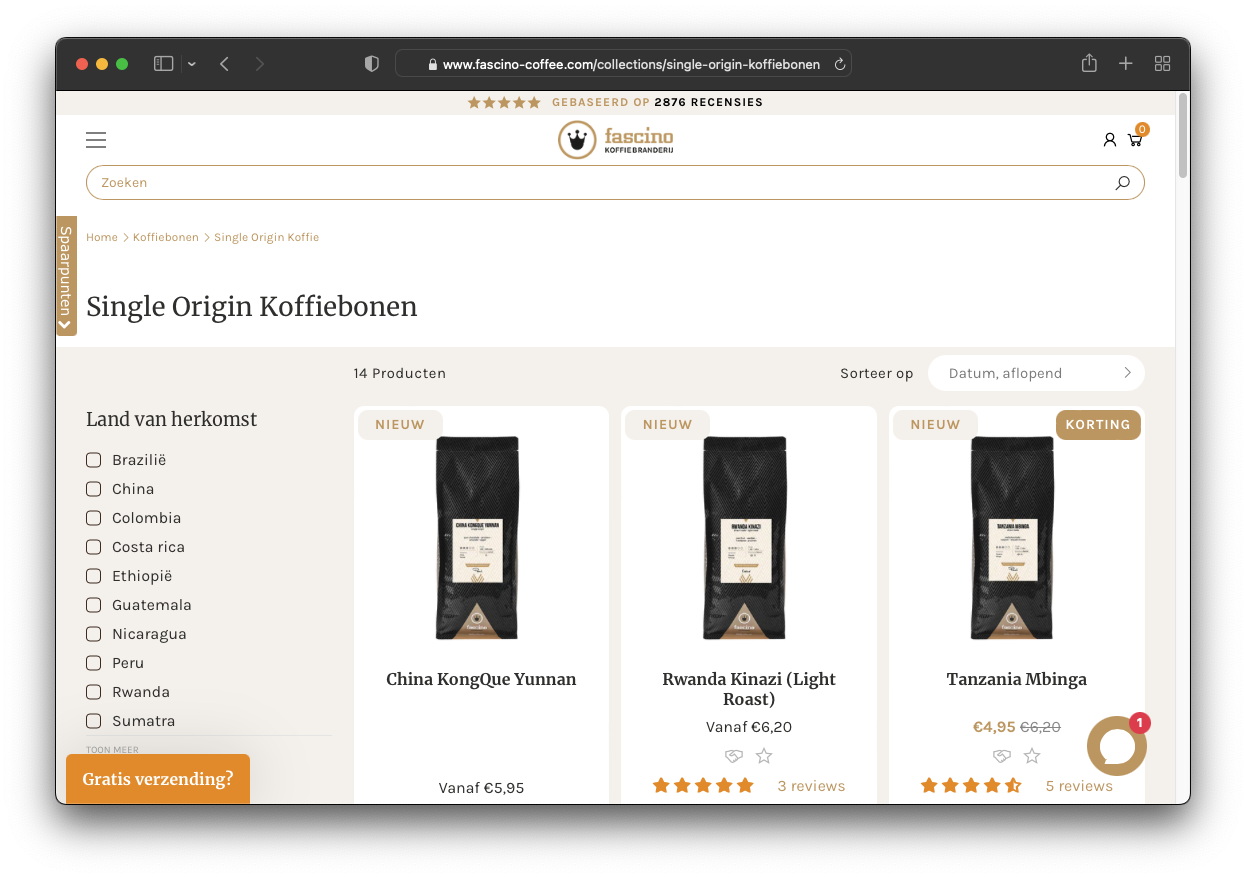Click the 2876 recensies banner text

[x=709, y=102]
